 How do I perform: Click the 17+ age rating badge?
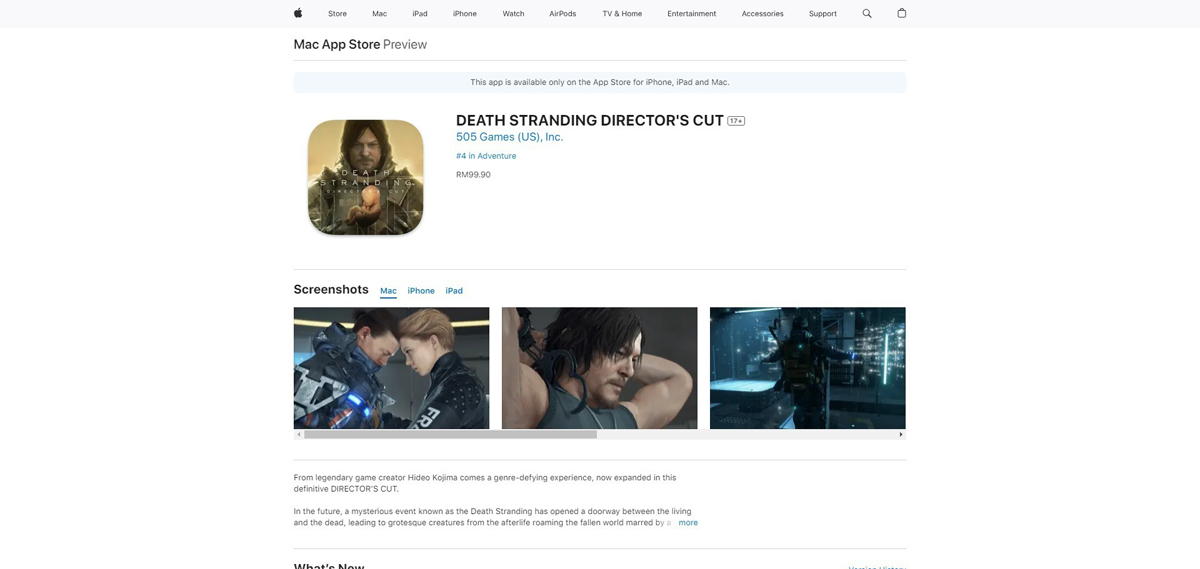tap(736, 121)
